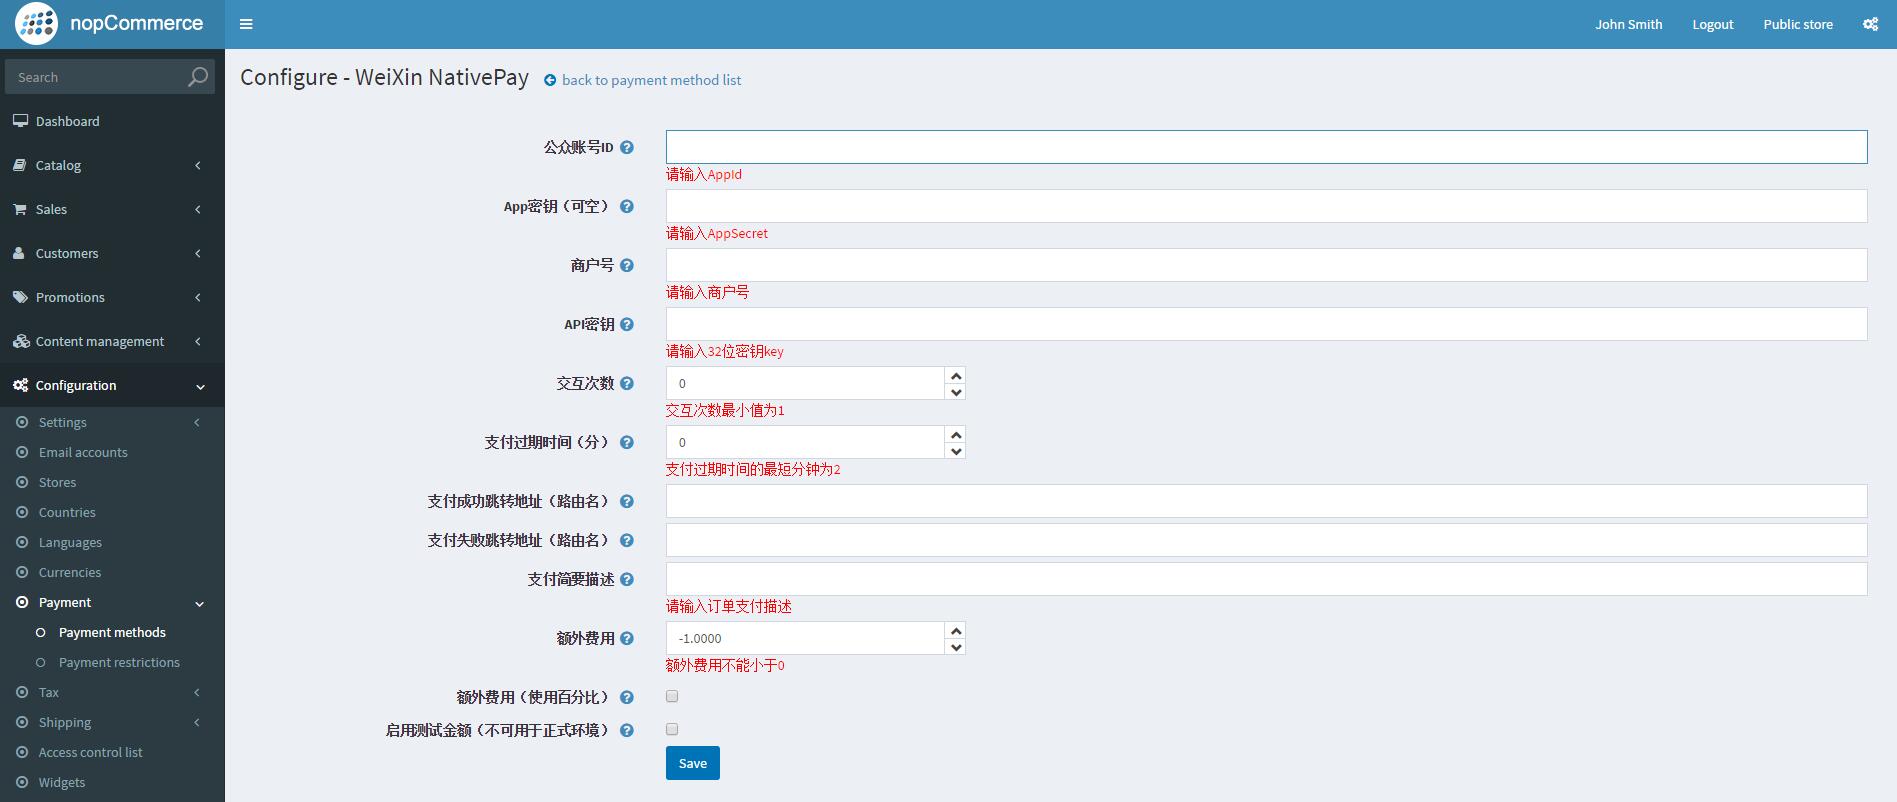The image size is (1897, 802).
Task: Decrease 交互次数 value with down arrow
Action: click(x=956, y=392)
